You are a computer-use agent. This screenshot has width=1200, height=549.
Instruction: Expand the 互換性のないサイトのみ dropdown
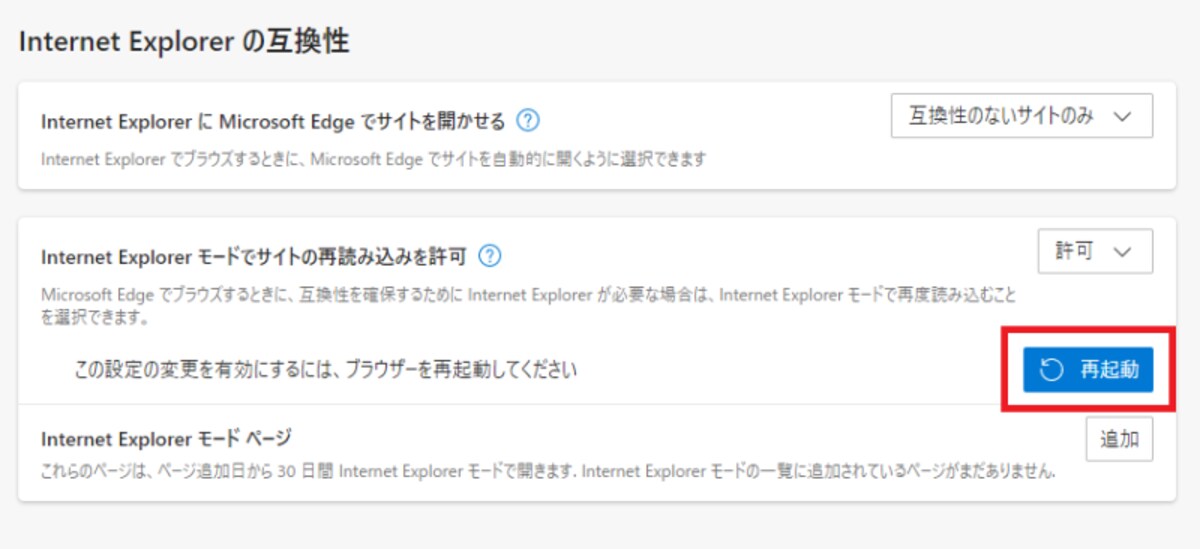tap(1022, 116)
